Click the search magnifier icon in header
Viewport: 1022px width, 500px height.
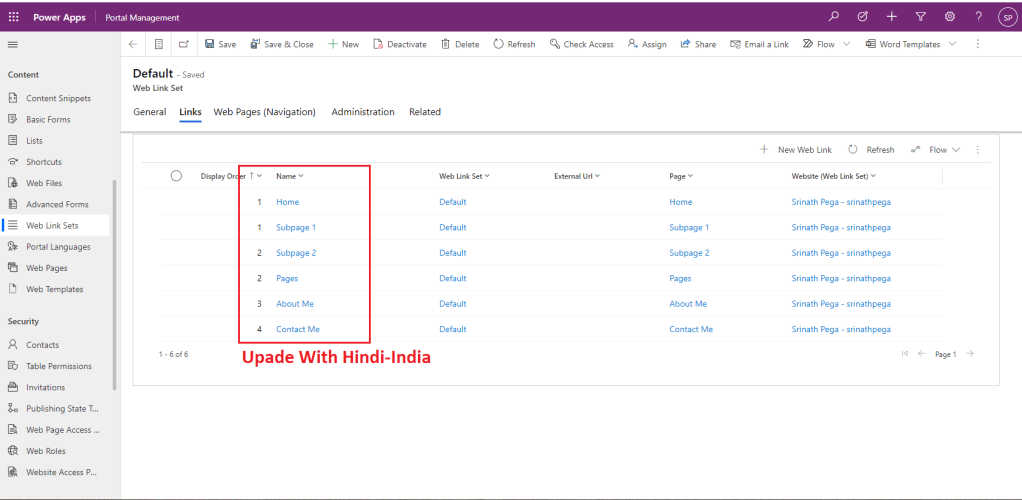[x=834, y=17]
